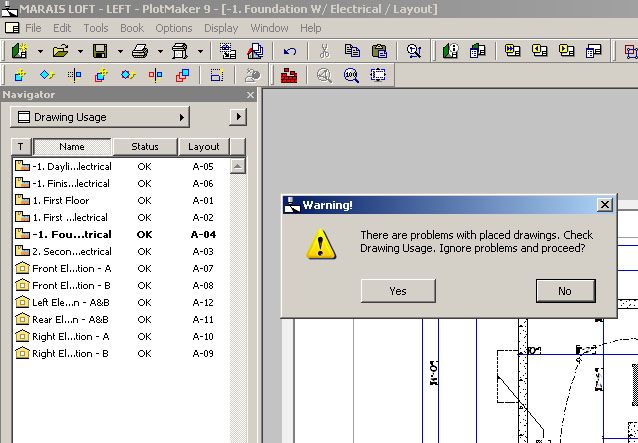Select the -1. Finis...lectrical drawing row
Screen dimensions: 638x443
121,183
